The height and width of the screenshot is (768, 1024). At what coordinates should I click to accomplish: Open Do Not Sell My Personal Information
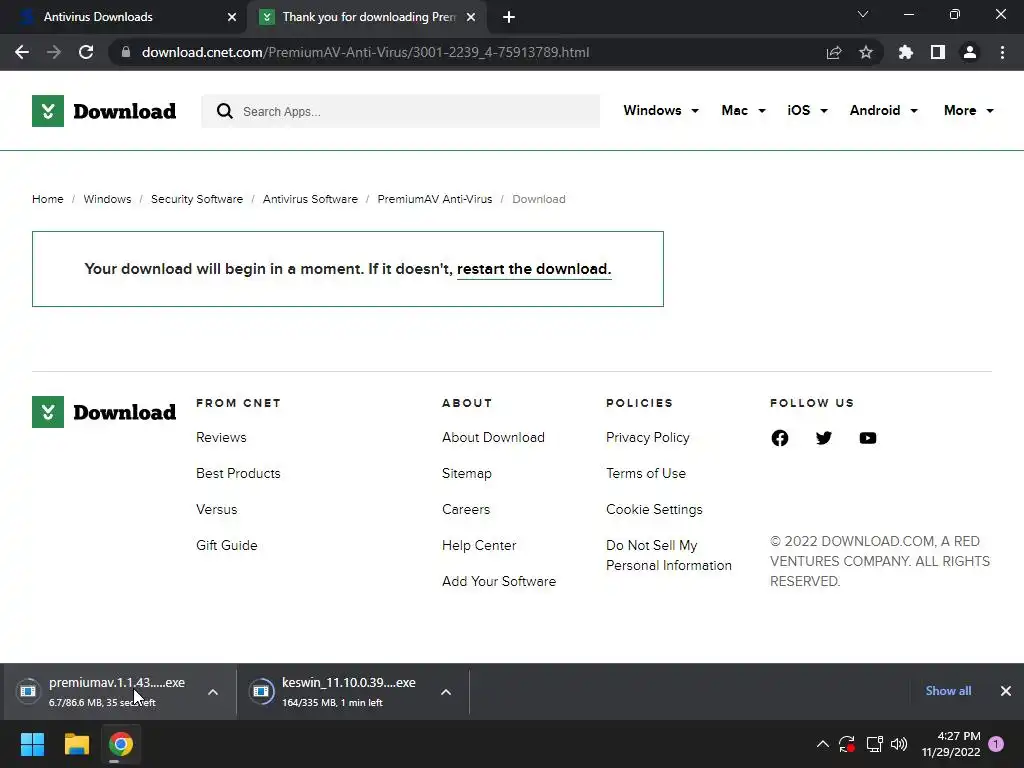(669, 555)
